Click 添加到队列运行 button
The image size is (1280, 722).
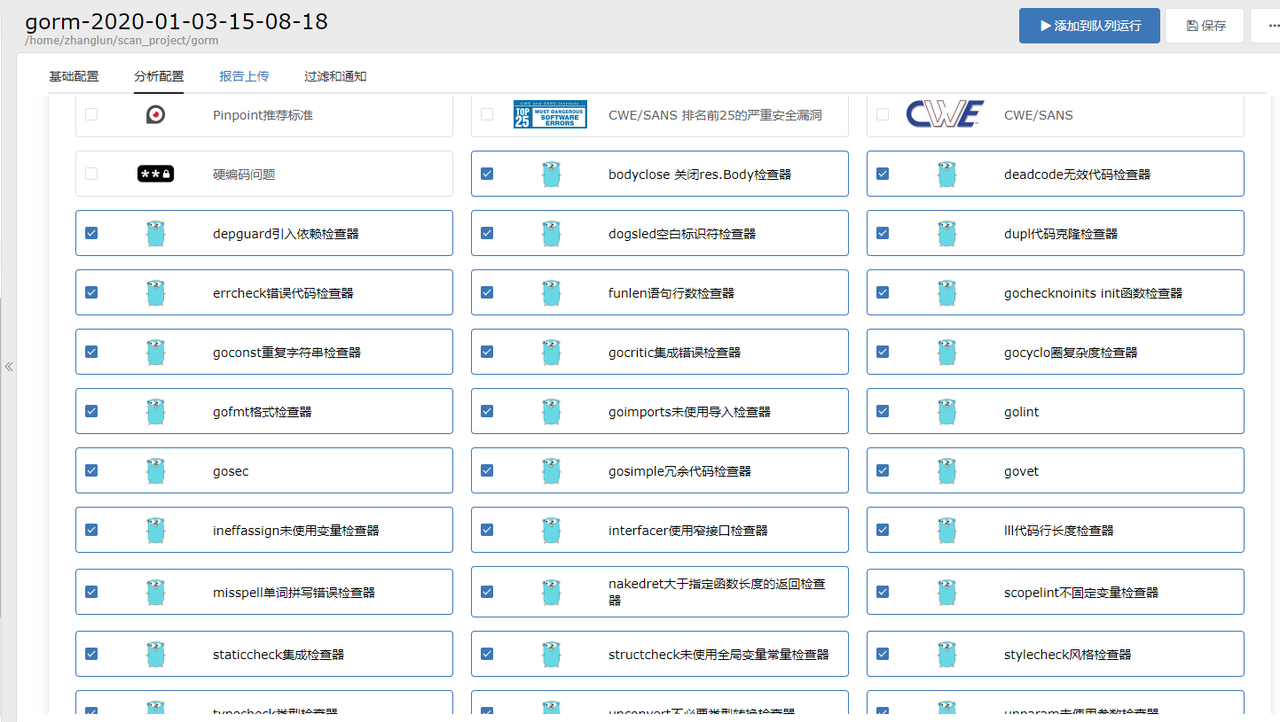point(1089,26)
